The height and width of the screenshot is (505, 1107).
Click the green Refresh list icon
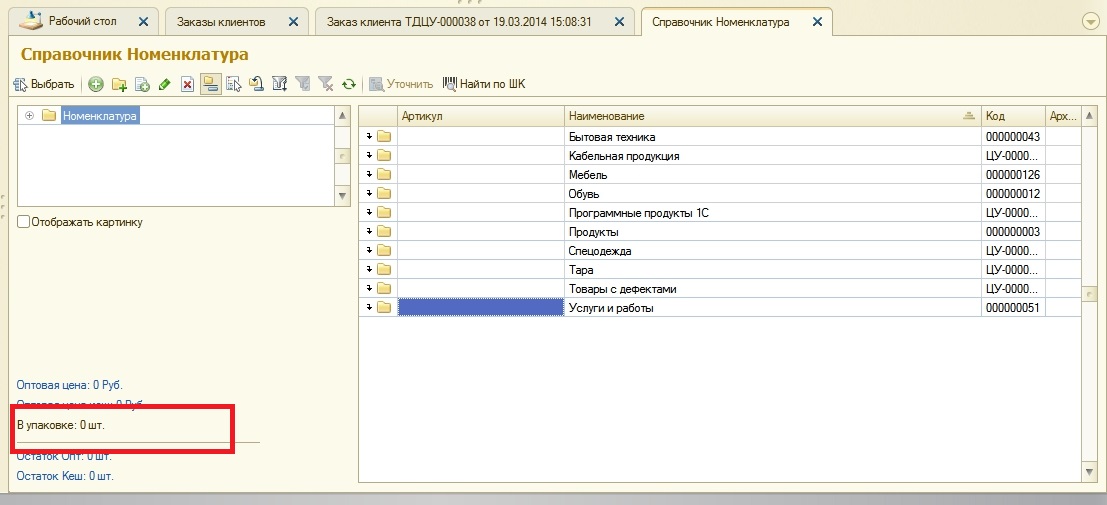tap(349, 85)
